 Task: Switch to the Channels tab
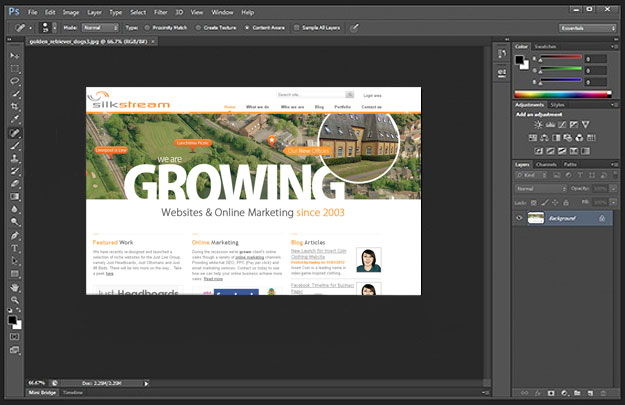(x=546, y=164)
